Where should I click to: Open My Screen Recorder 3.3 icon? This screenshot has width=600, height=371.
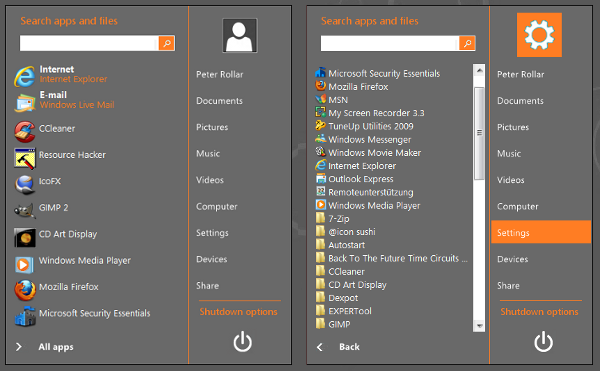[320, 112]
